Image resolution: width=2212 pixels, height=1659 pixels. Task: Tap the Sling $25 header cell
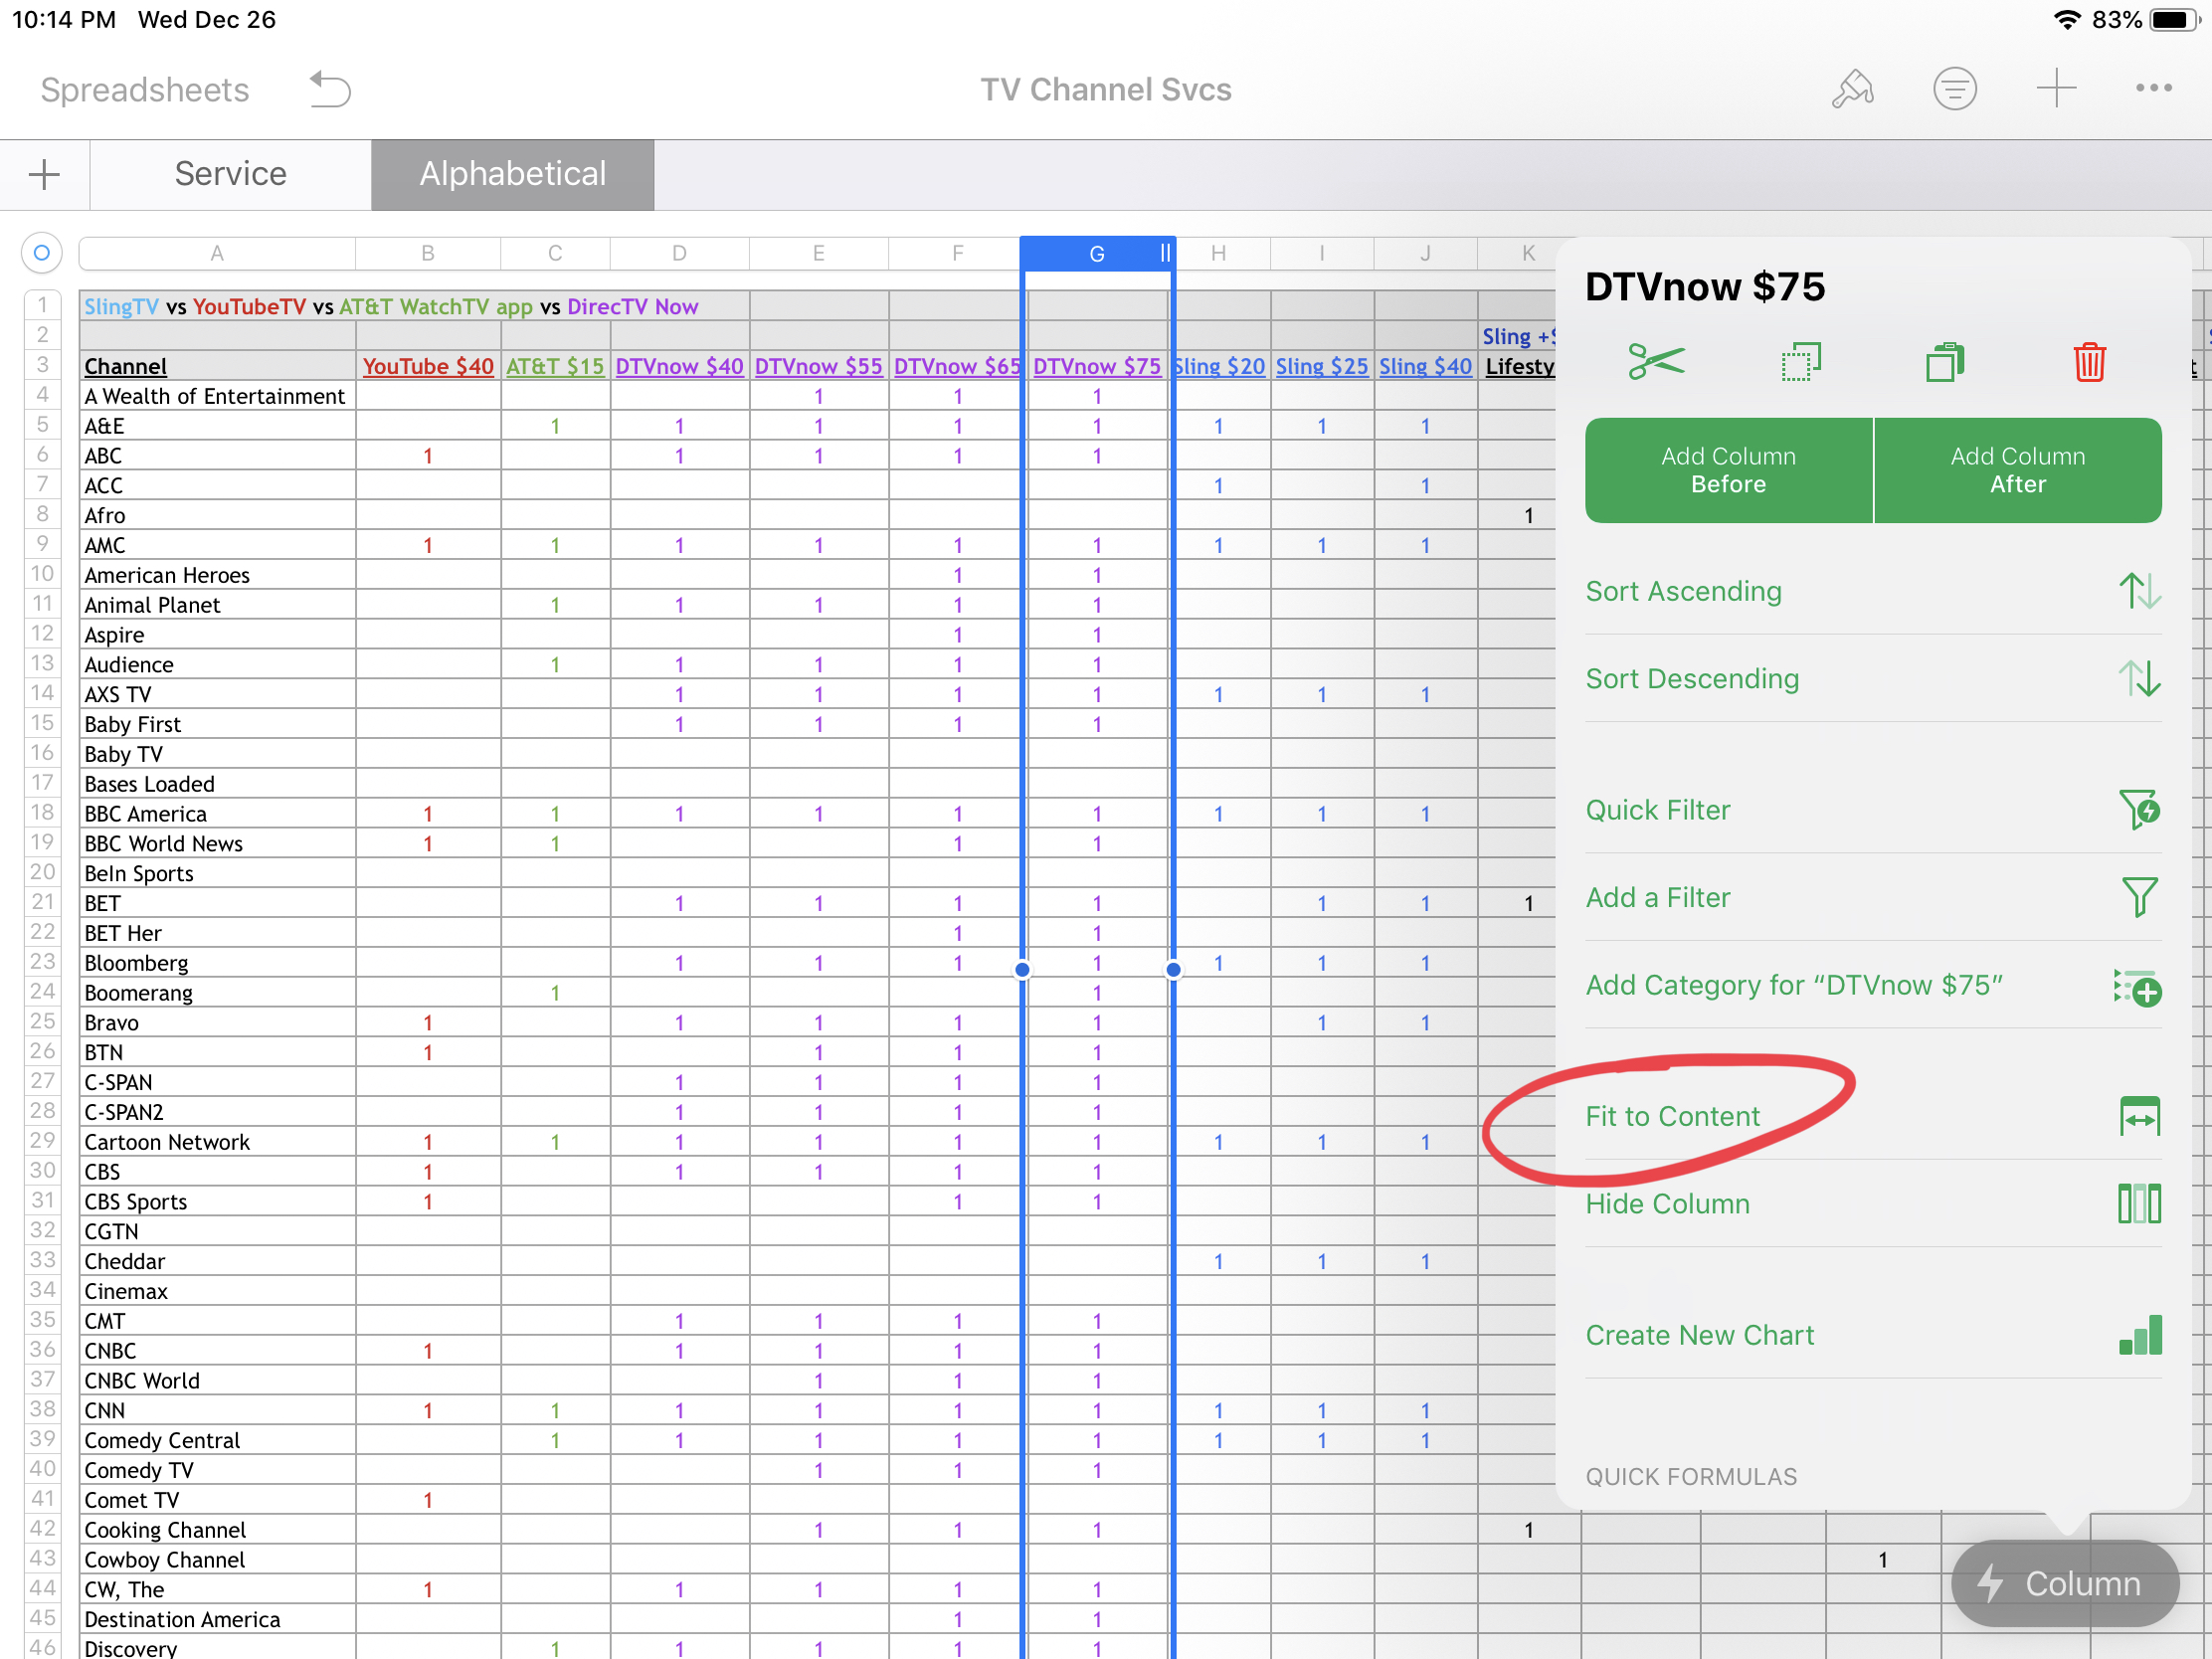click(1321, 366)
